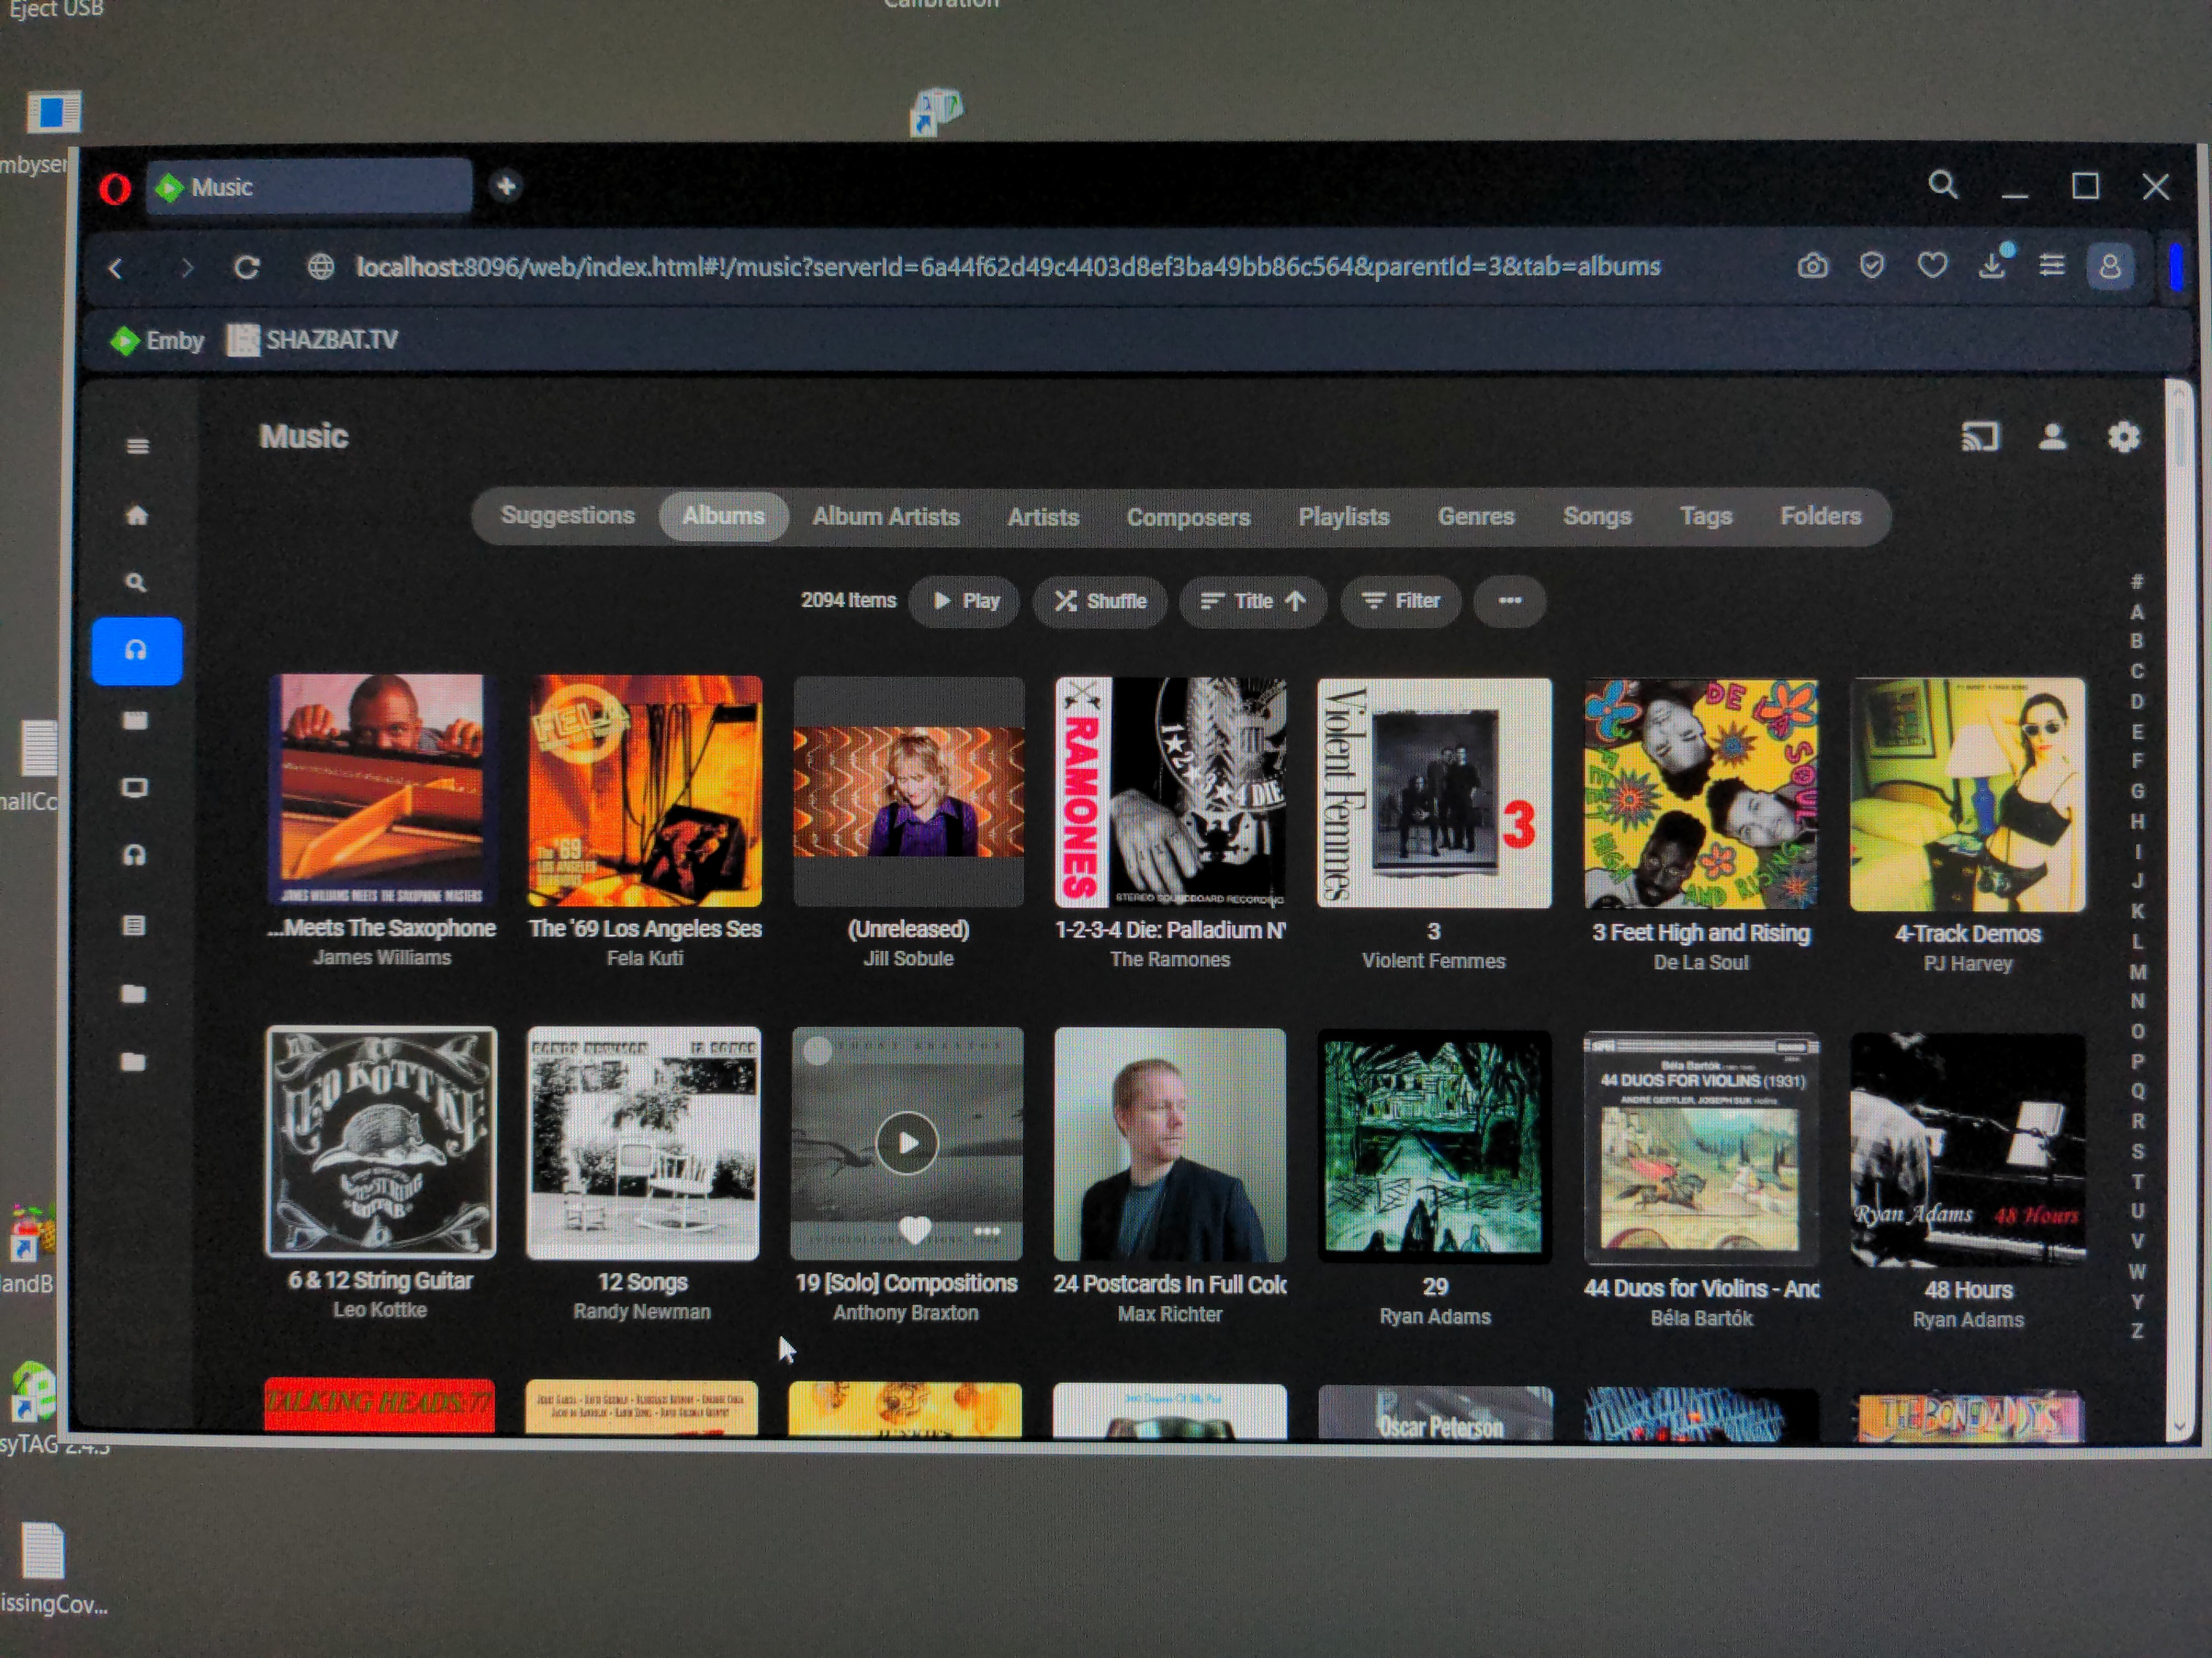Open search from the sidebar magnifier icon
The width and height of the screenshot is (2212, 1658).
(x=136, y=583)
